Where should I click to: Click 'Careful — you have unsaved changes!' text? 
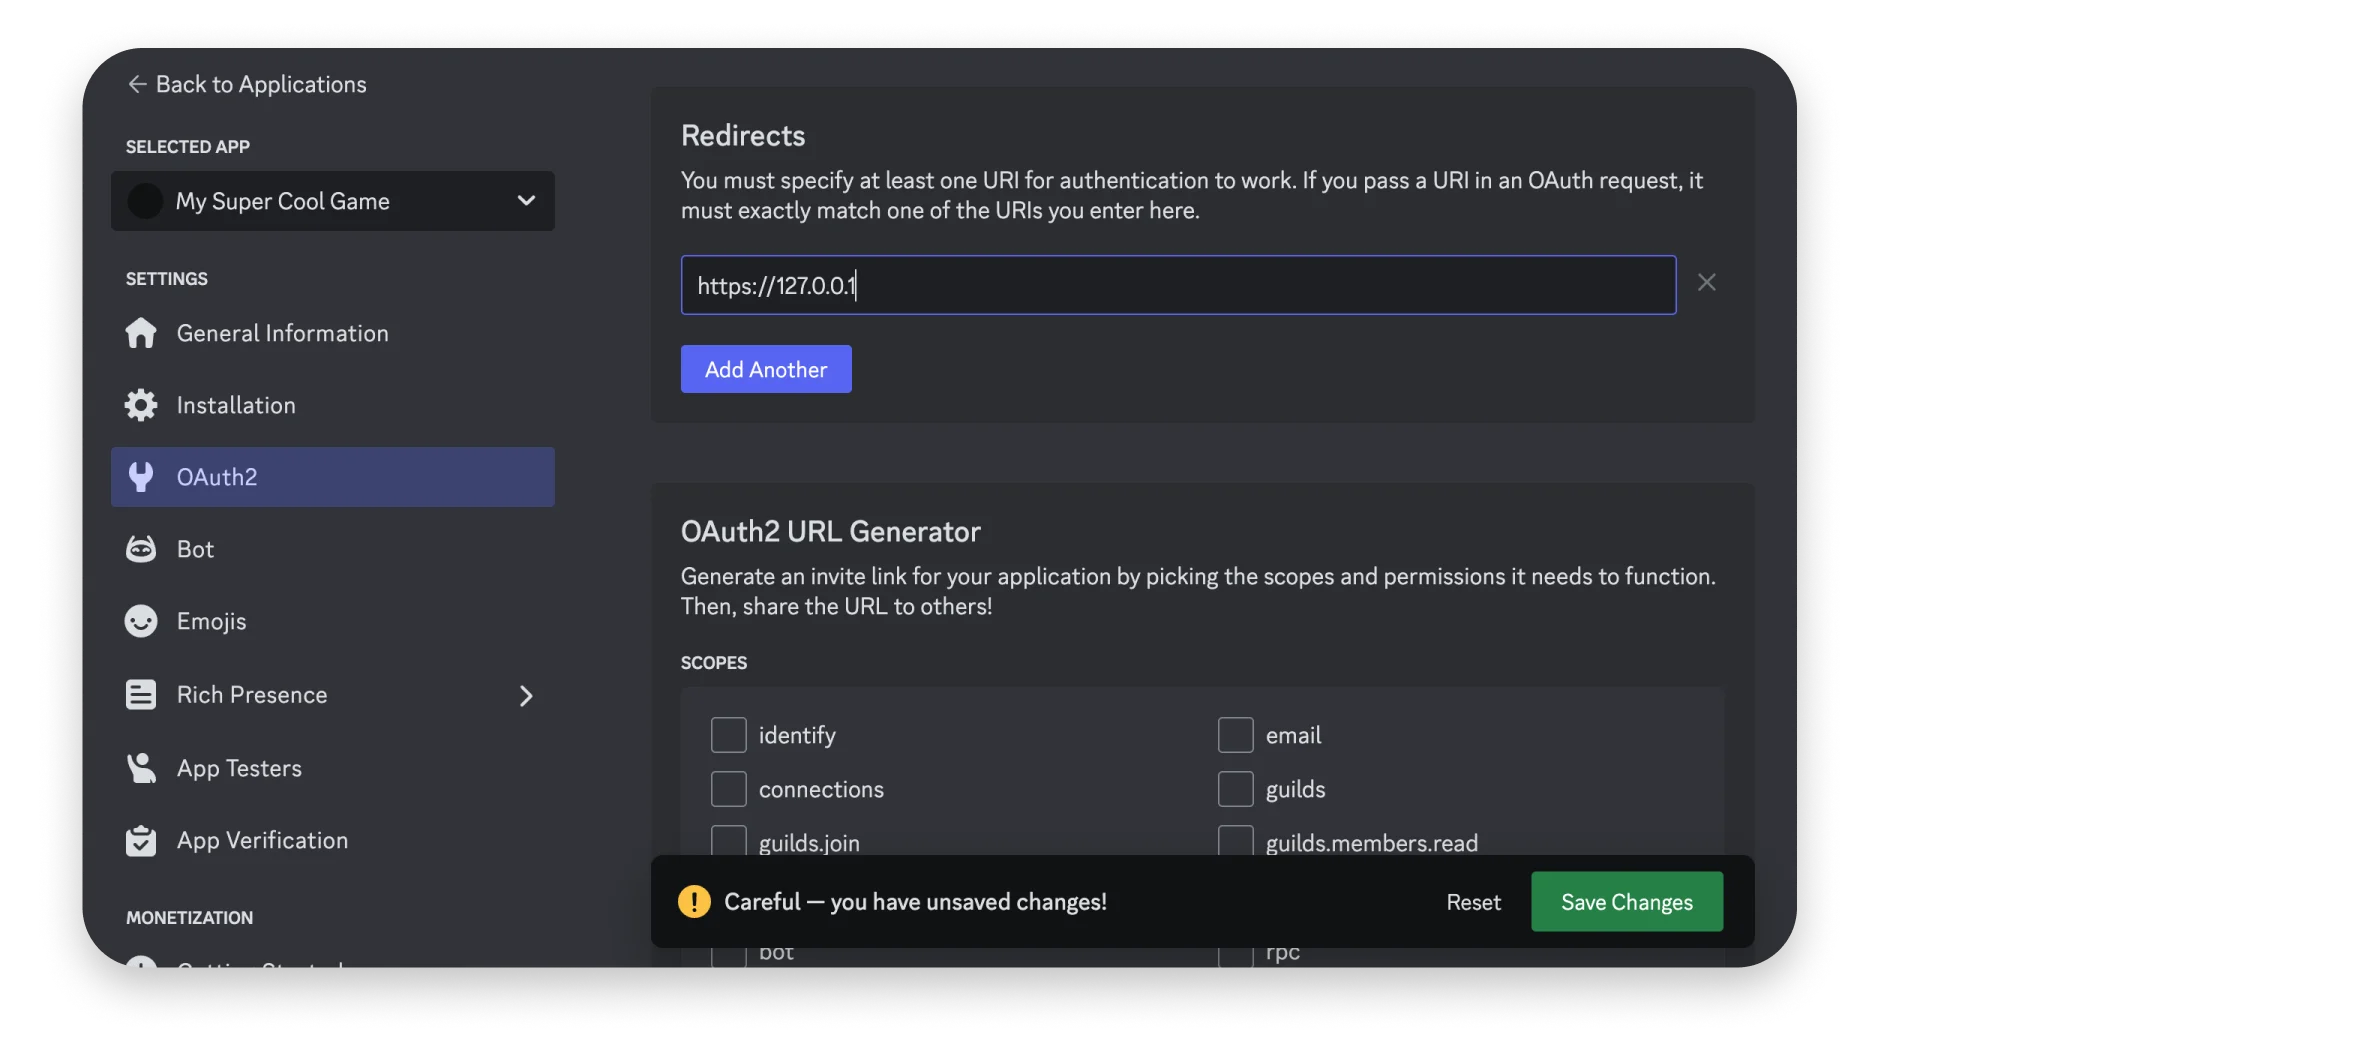tap(915, 902)
